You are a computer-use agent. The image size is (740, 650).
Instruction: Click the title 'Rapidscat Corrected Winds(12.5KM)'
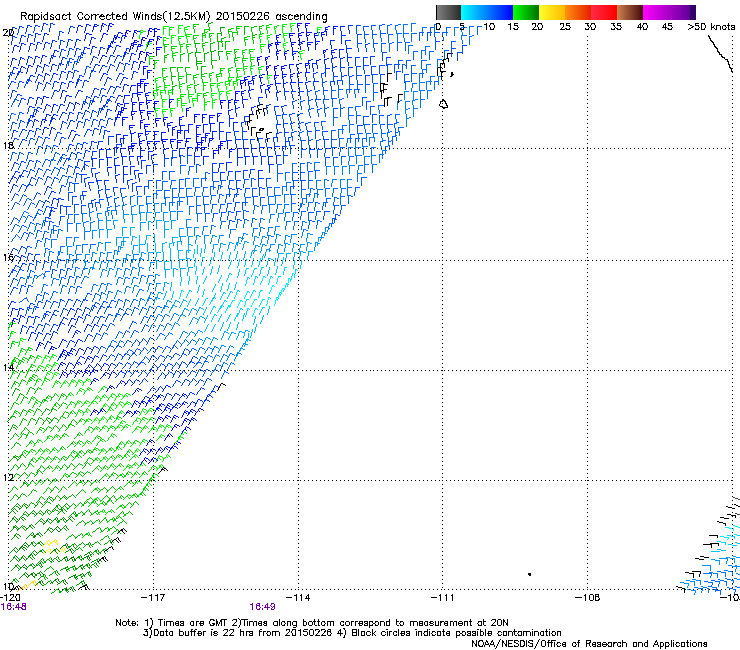[115, 17]
